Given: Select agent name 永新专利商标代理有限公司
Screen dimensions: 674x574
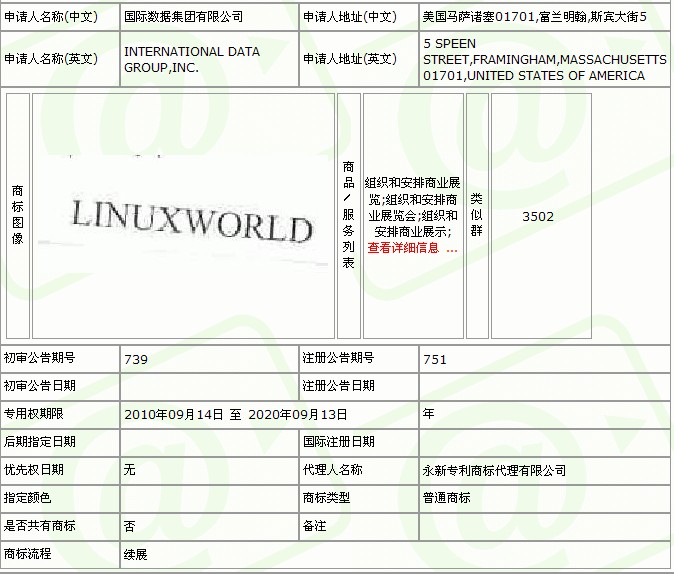Looking at the screenshot, I should click(494, 470).
